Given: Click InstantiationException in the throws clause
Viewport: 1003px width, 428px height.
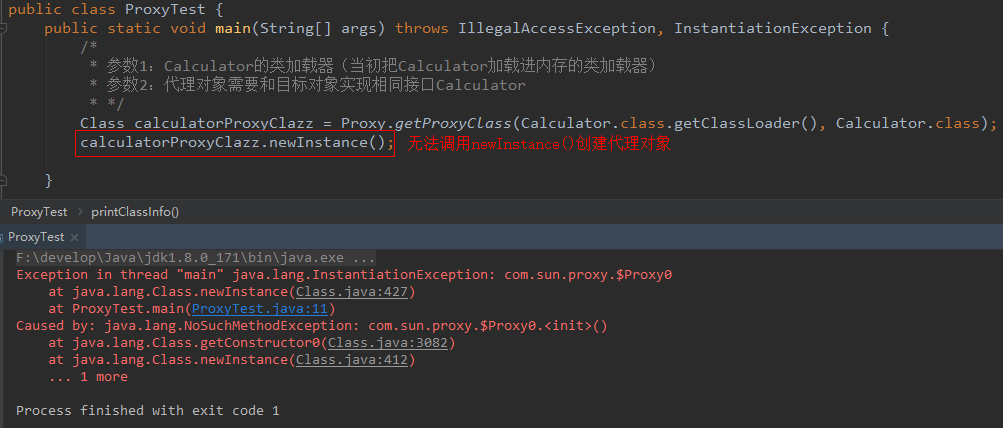Looking at the screenshot, I should (x=773, y=28).
